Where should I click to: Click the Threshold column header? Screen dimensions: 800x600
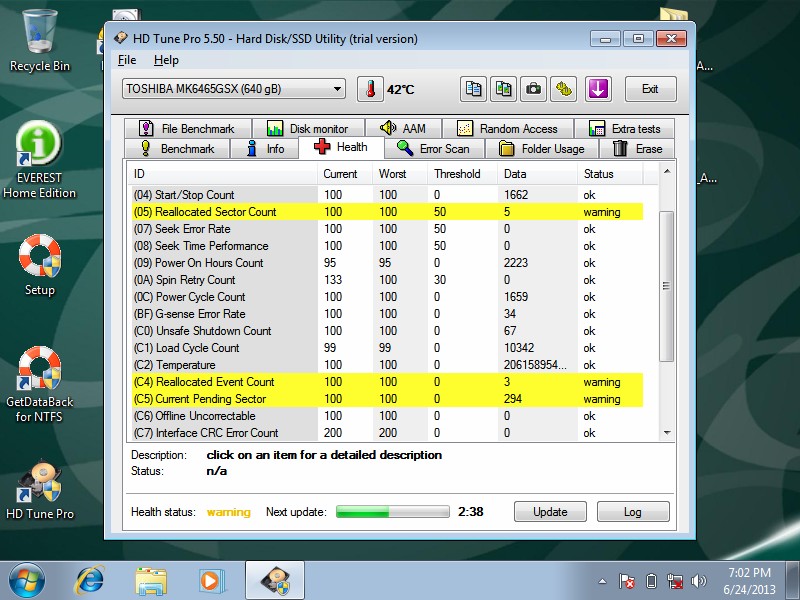463,174
